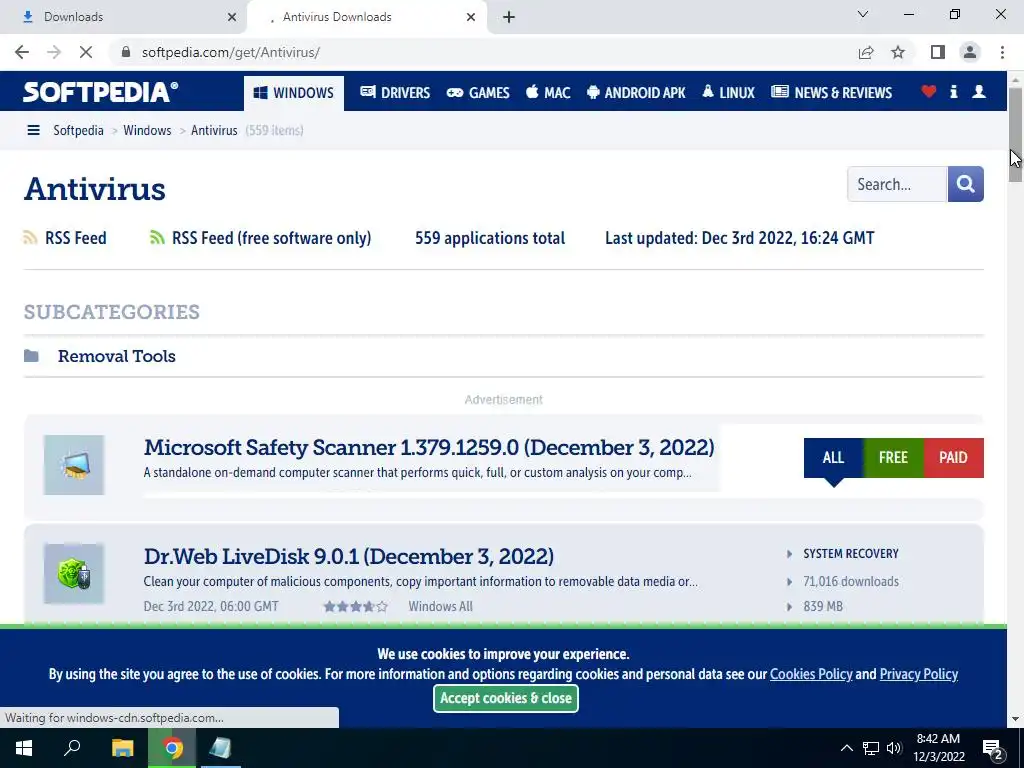The width and height of the screenshot is (1024, 768).
Task: Accept cookies & close the banner
Action: point(506,698)
